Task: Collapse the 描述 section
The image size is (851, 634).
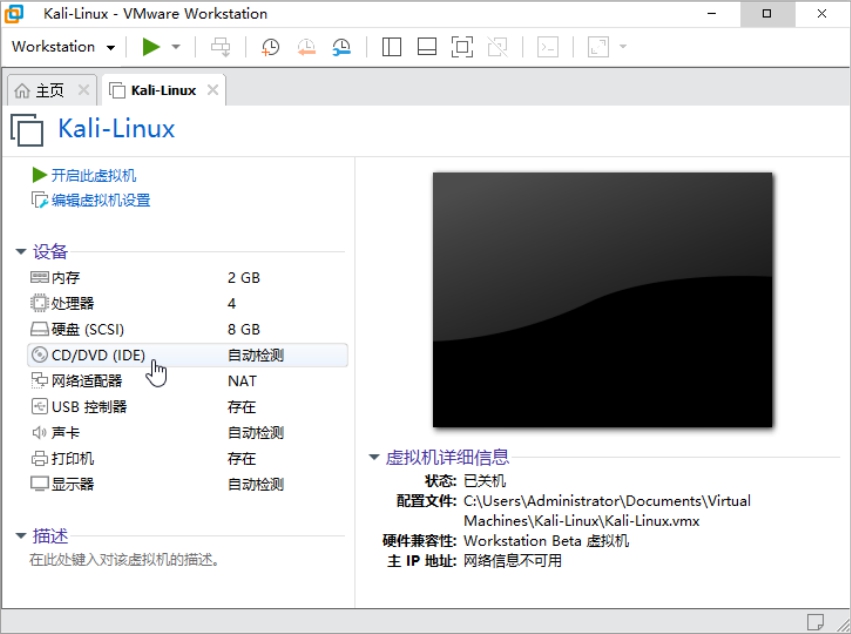Action: tap(21, 536)
